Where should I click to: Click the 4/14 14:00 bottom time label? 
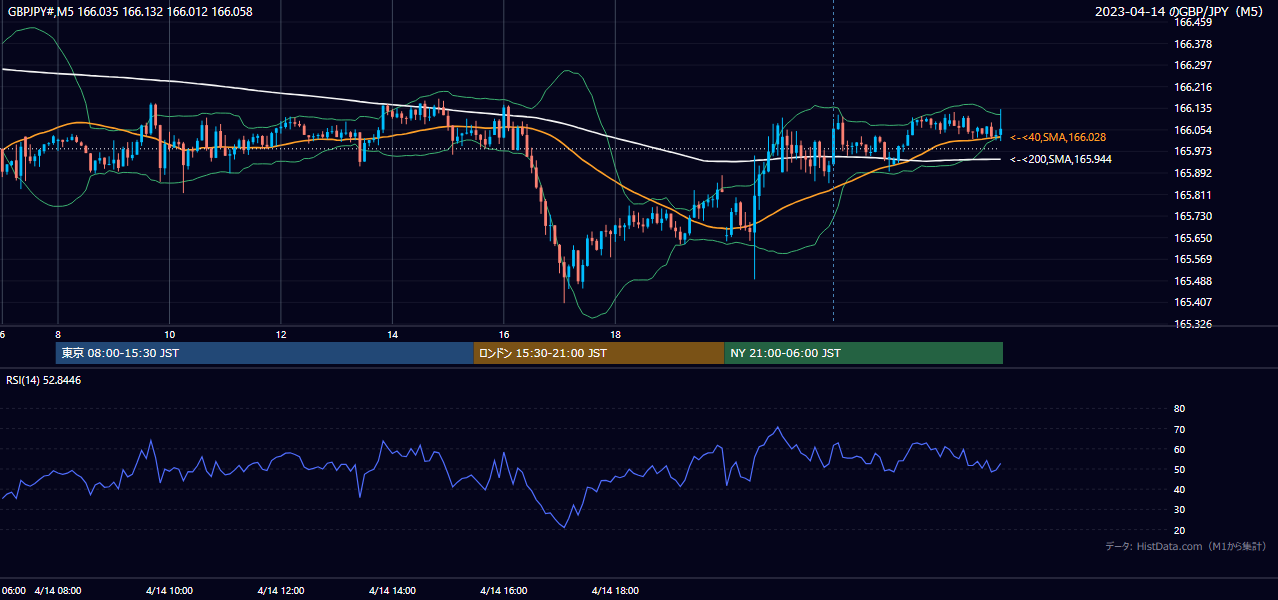point(392,590)
